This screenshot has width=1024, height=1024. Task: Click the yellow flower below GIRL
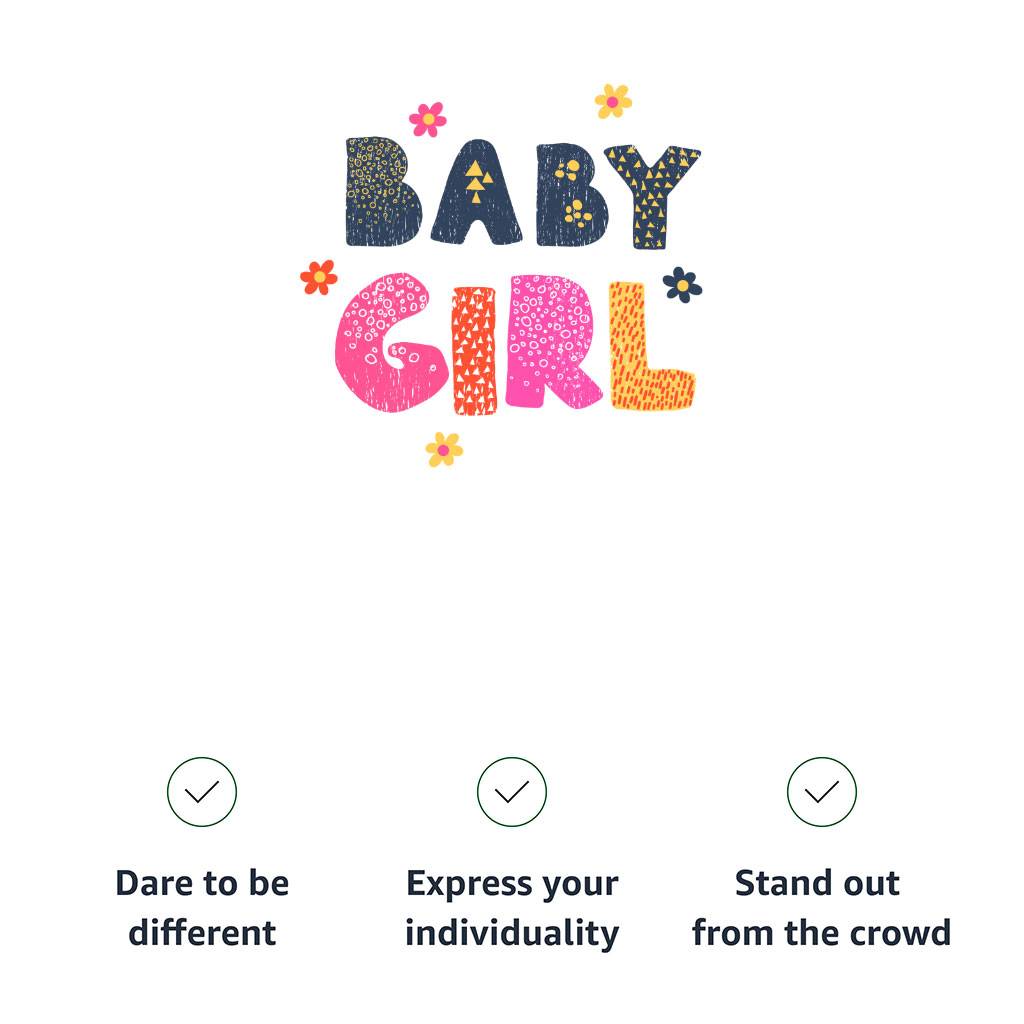click(443, 449)
